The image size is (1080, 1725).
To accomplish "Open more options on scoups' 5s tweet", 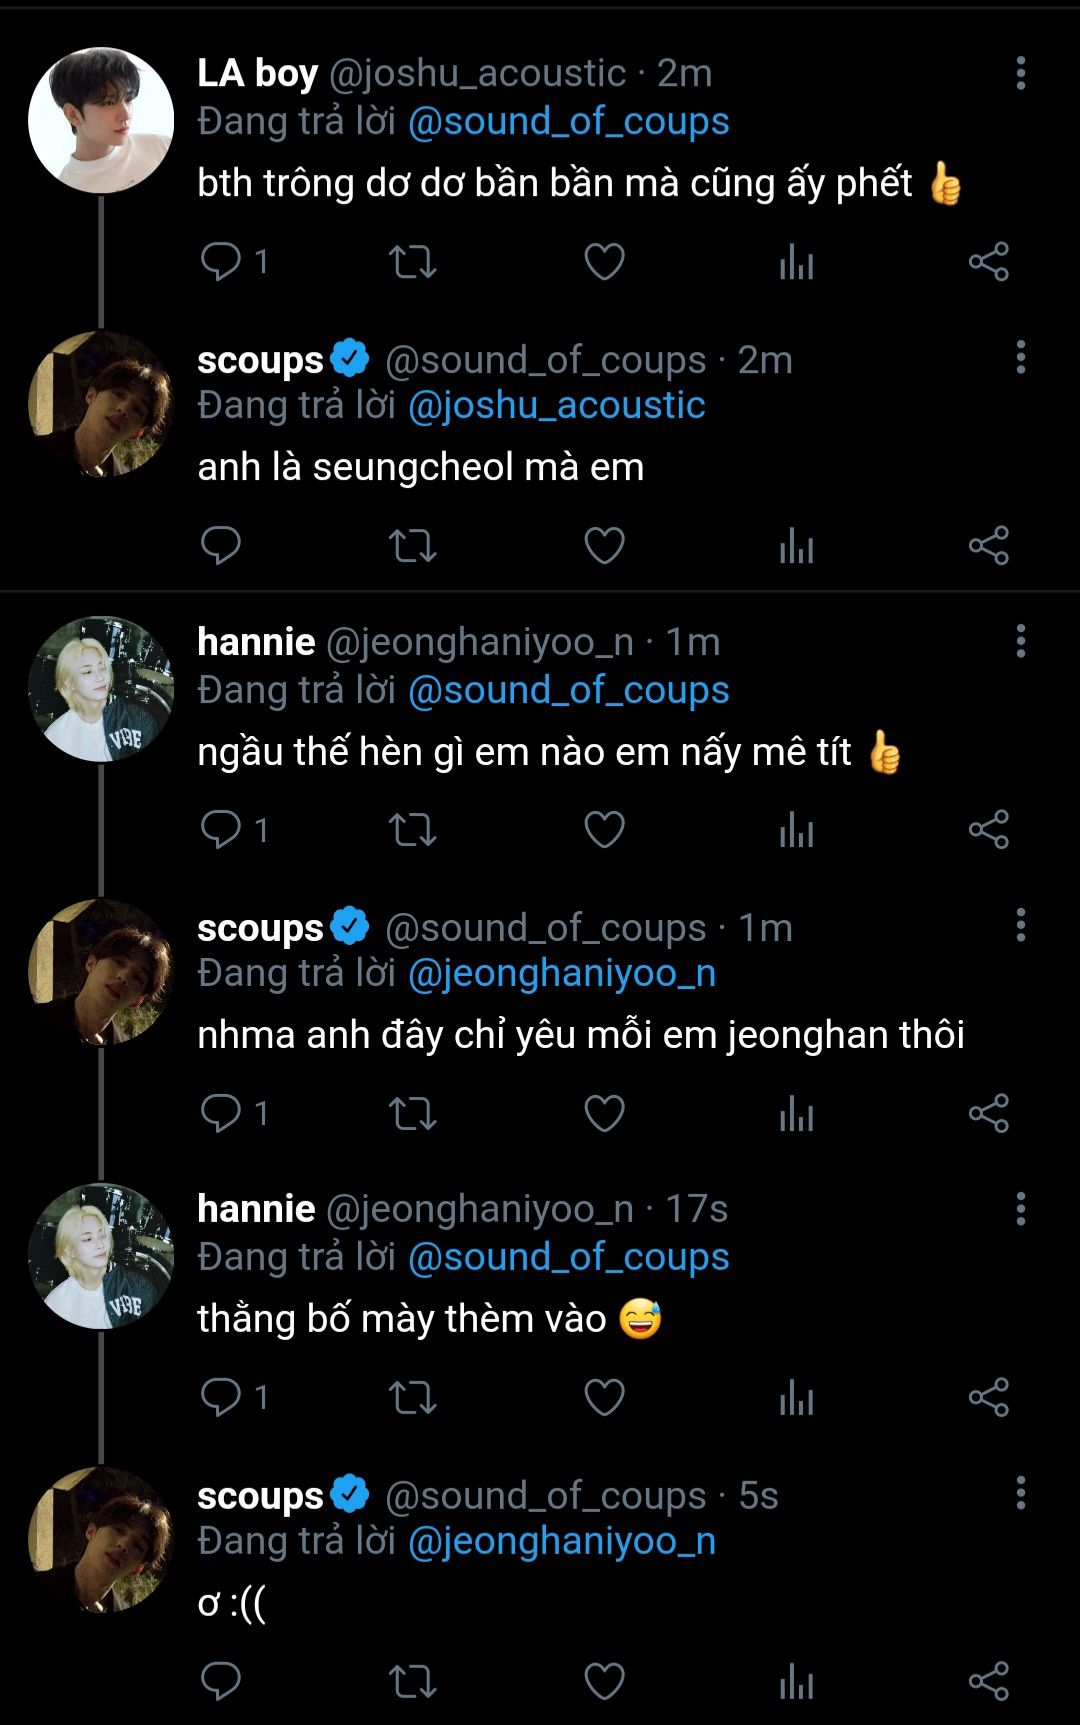I will tap(1020, 1493).
